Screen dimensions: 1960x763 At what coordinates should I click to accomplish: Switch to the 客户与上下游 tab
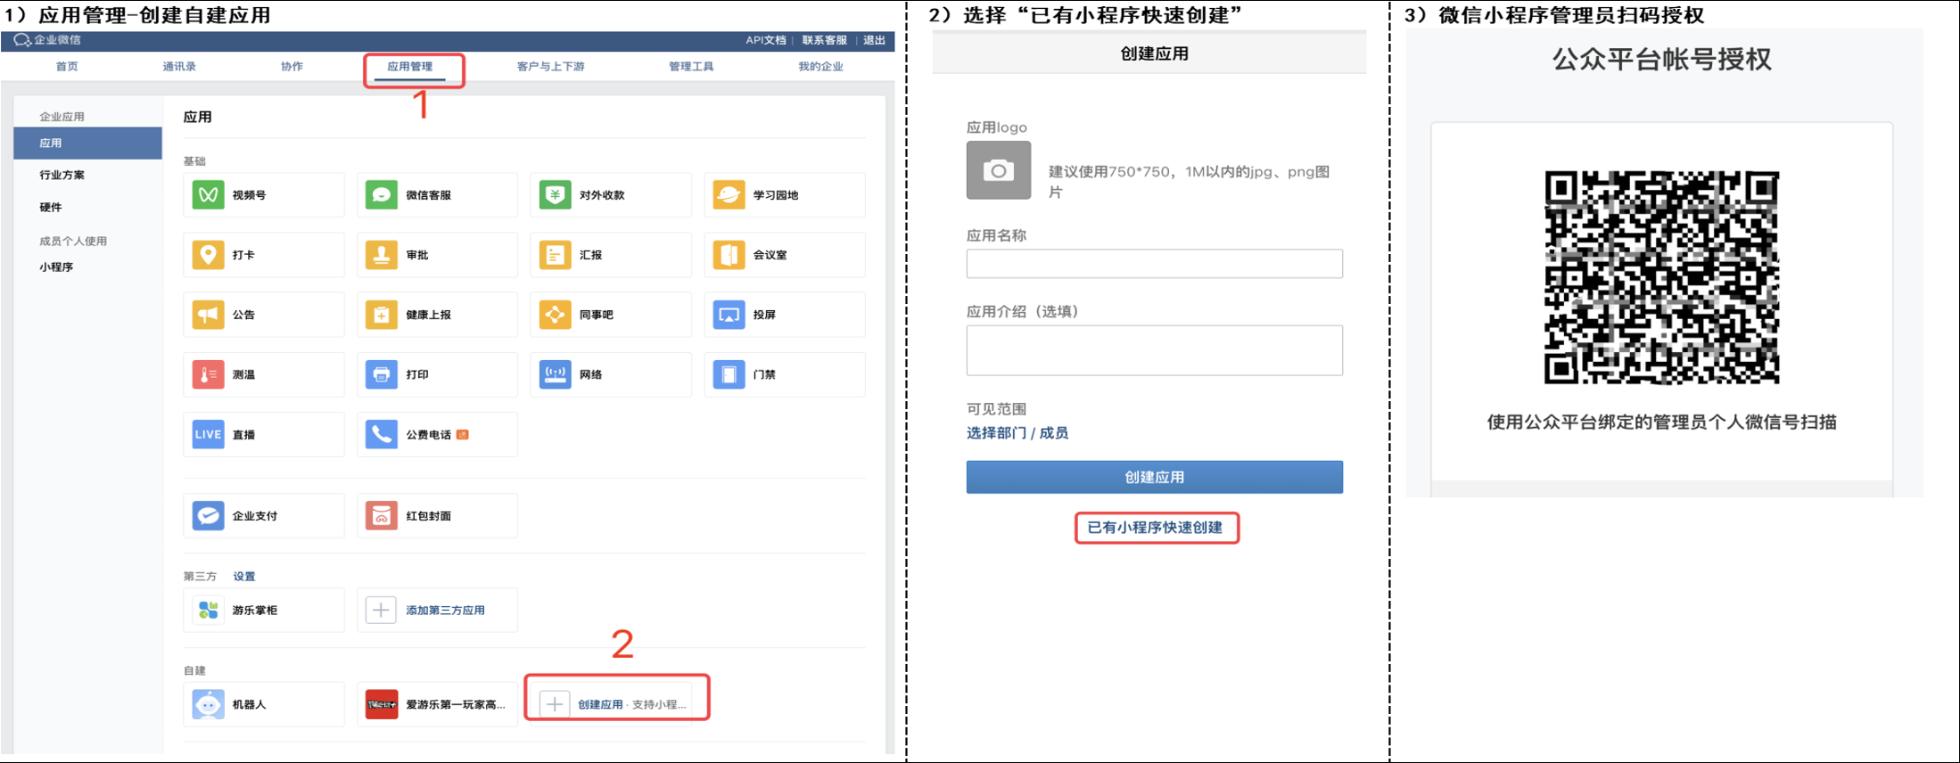click(x=551, y=66)
